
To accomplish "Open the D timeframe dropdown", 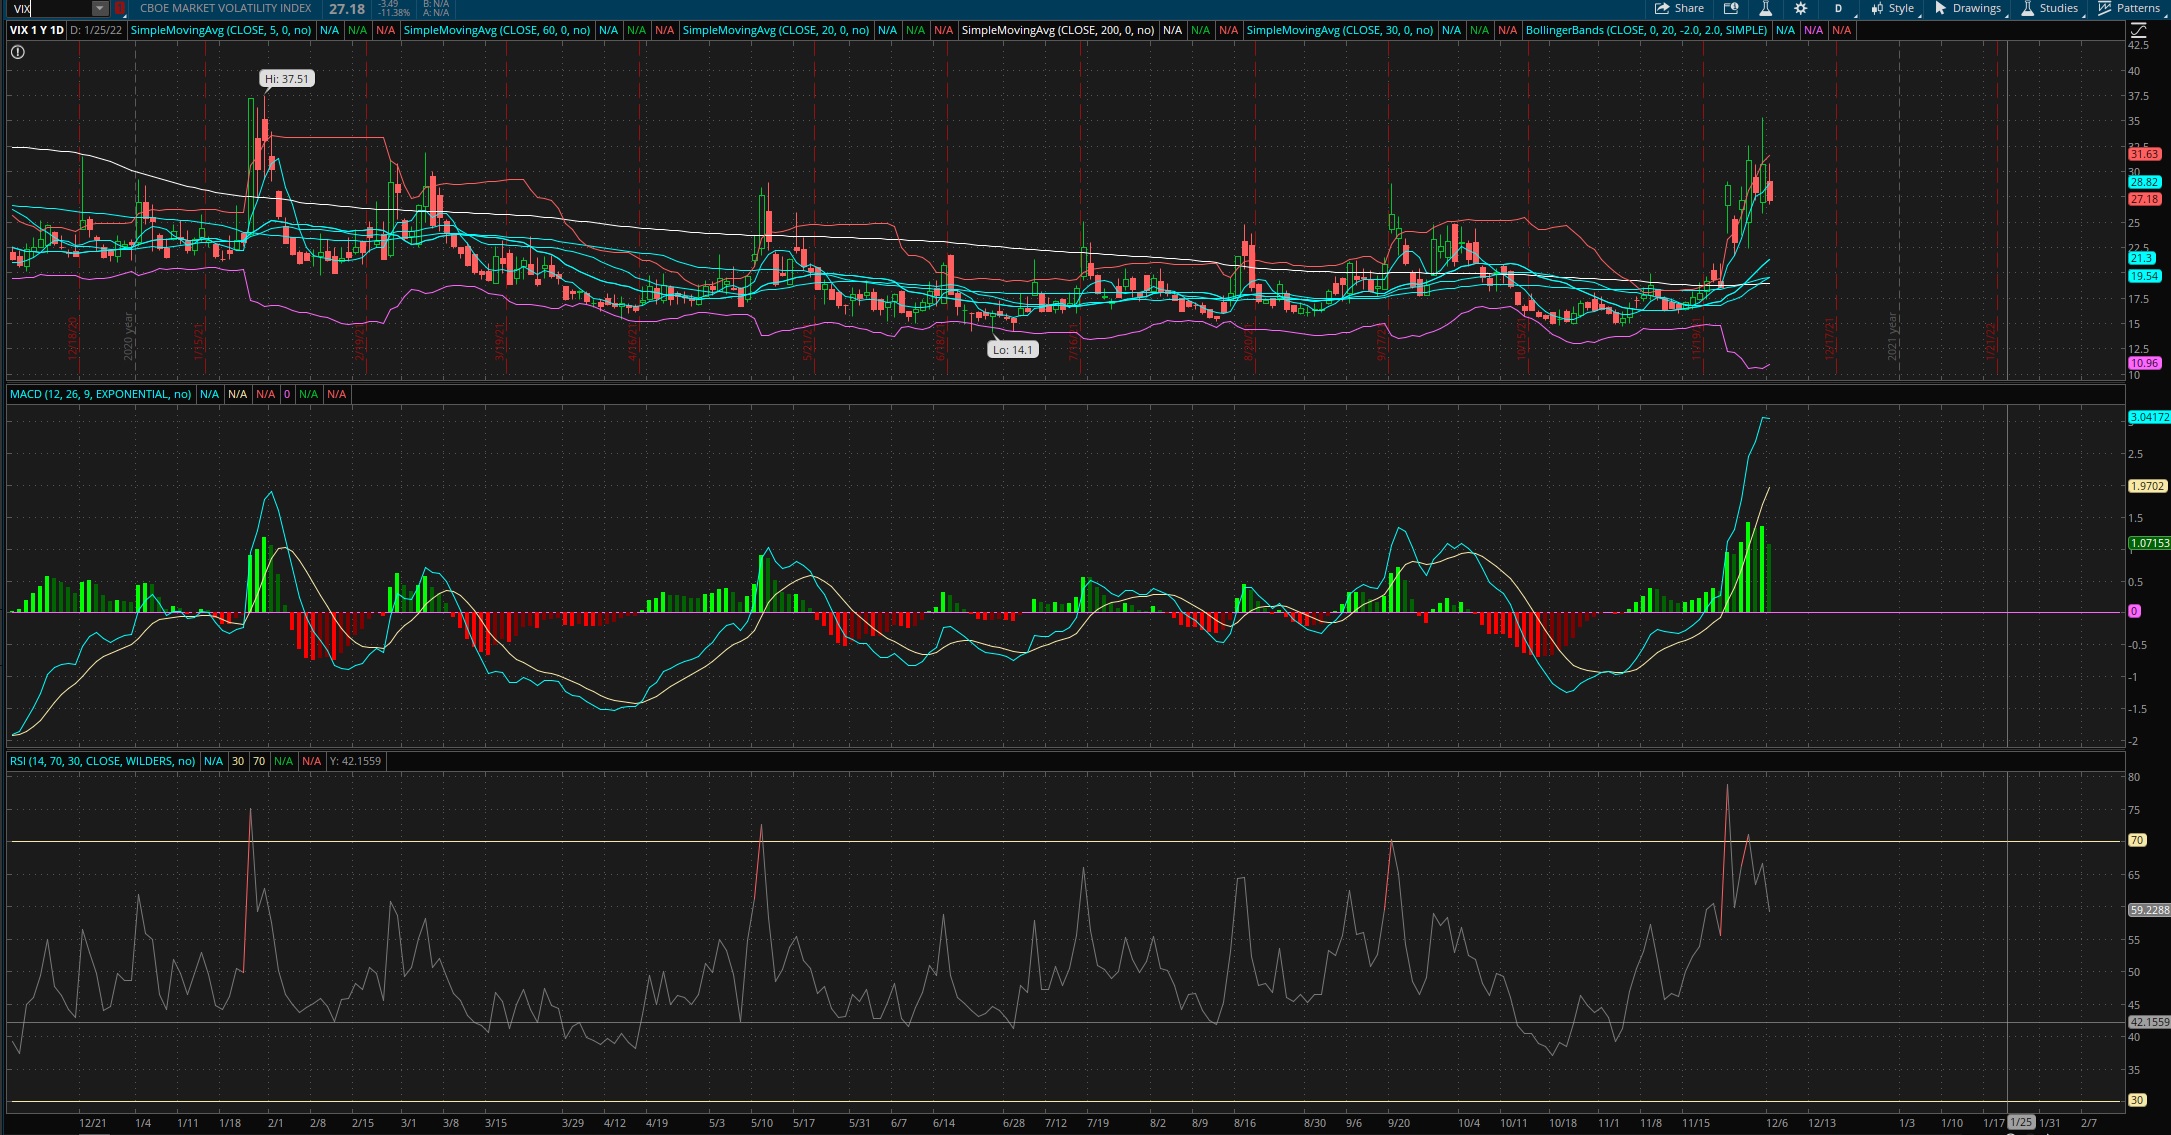I will 1838,8.
